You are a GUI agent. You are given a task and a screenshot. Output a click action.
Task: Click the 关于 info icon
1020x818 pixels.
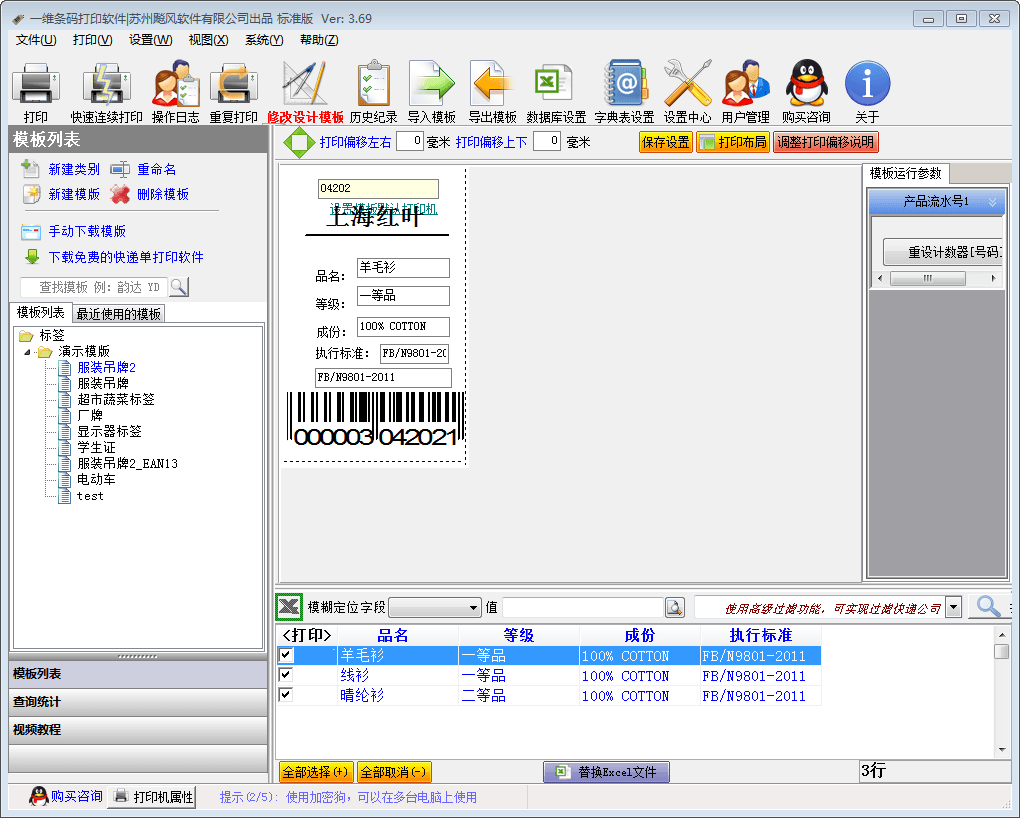(867, 85)
